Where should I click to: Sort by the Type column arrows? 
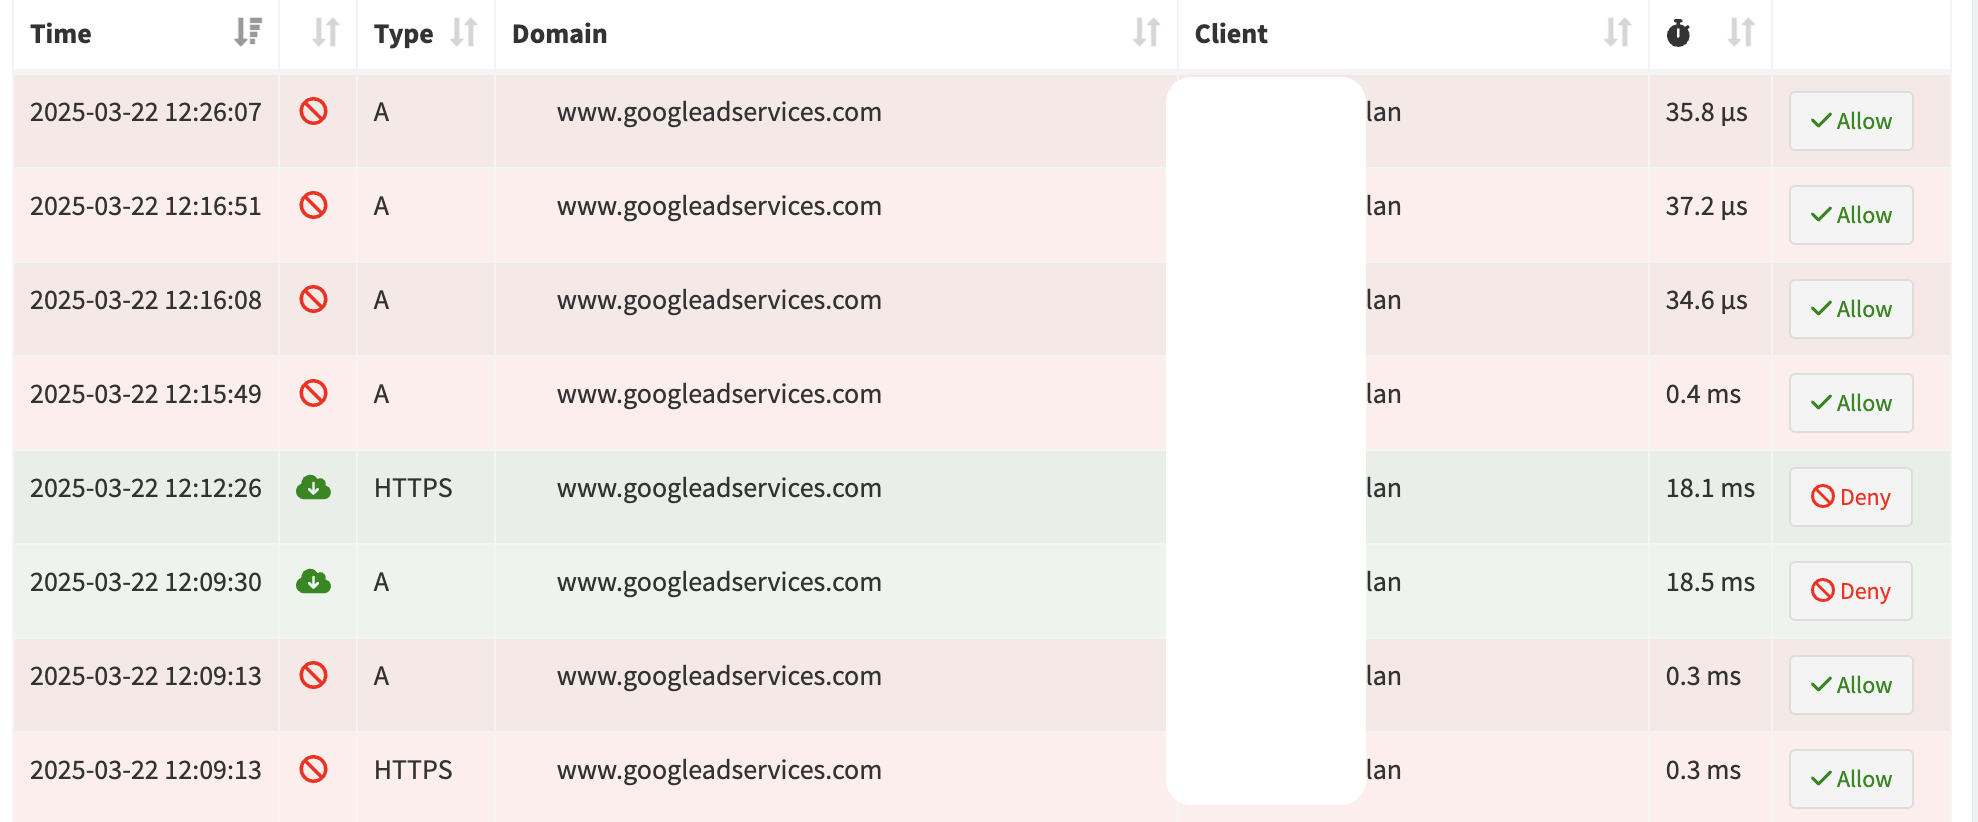pyautogui.click(x=463, y=33)
